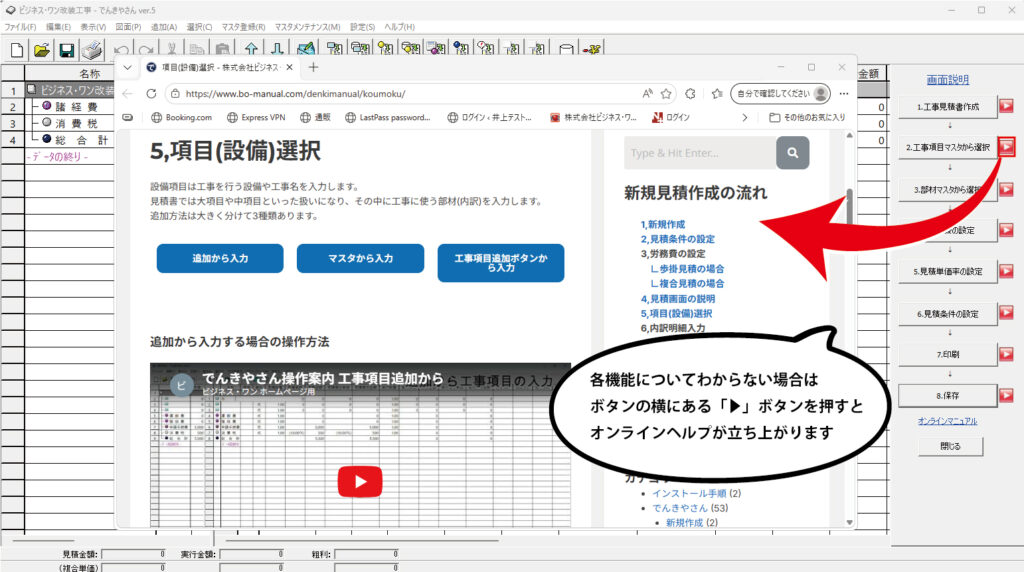Click the 閉じる button in the guide panel
The height and width of the screenshot is (572, 1024).
950,446
